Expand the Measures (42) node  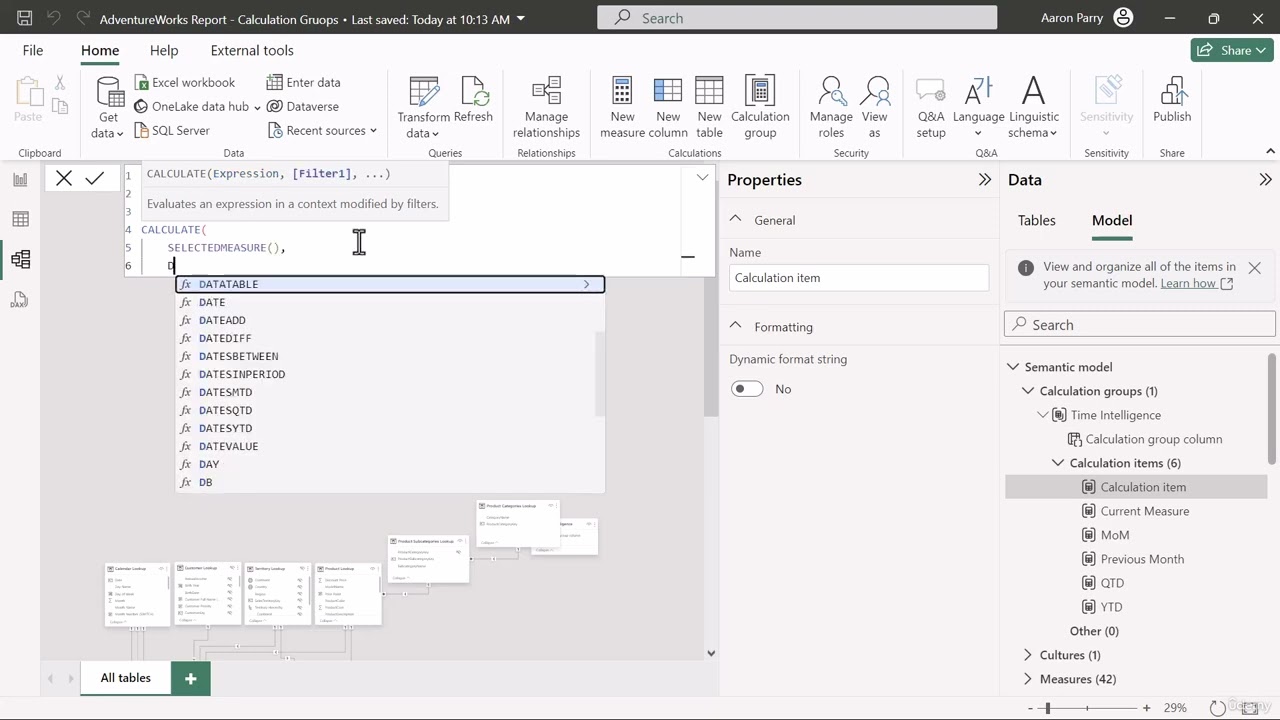pos(1028,679)
